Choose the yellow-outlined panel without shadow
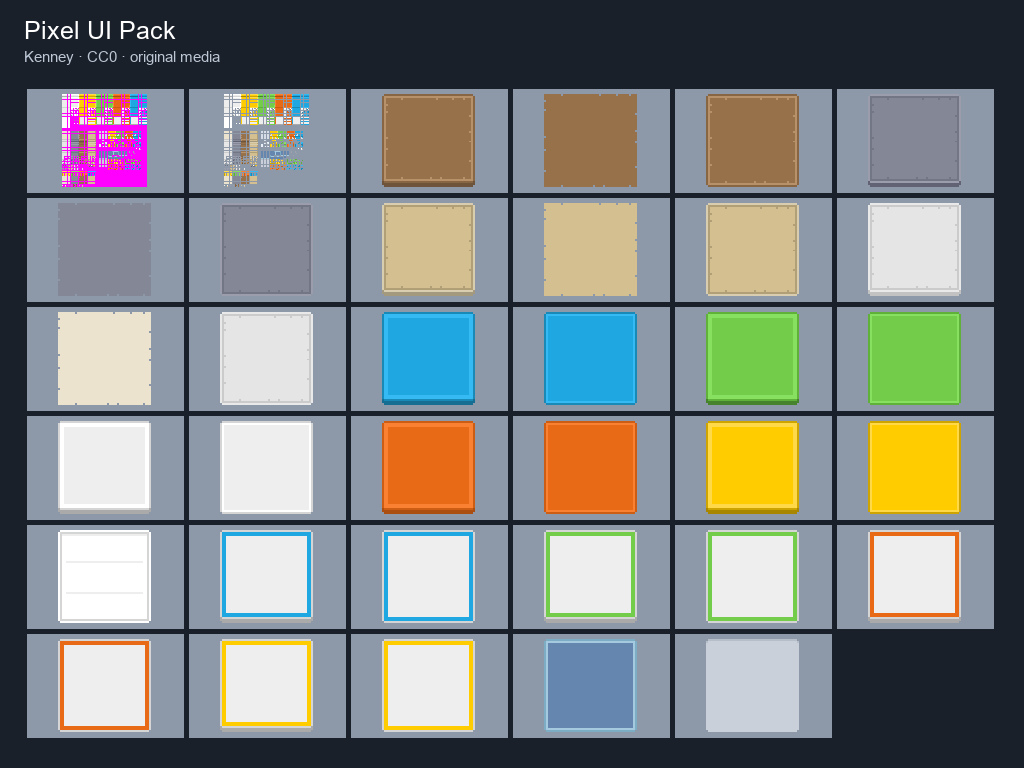Image resolution: width=1024 pixels, height=768 pixels. pos(428,686)
